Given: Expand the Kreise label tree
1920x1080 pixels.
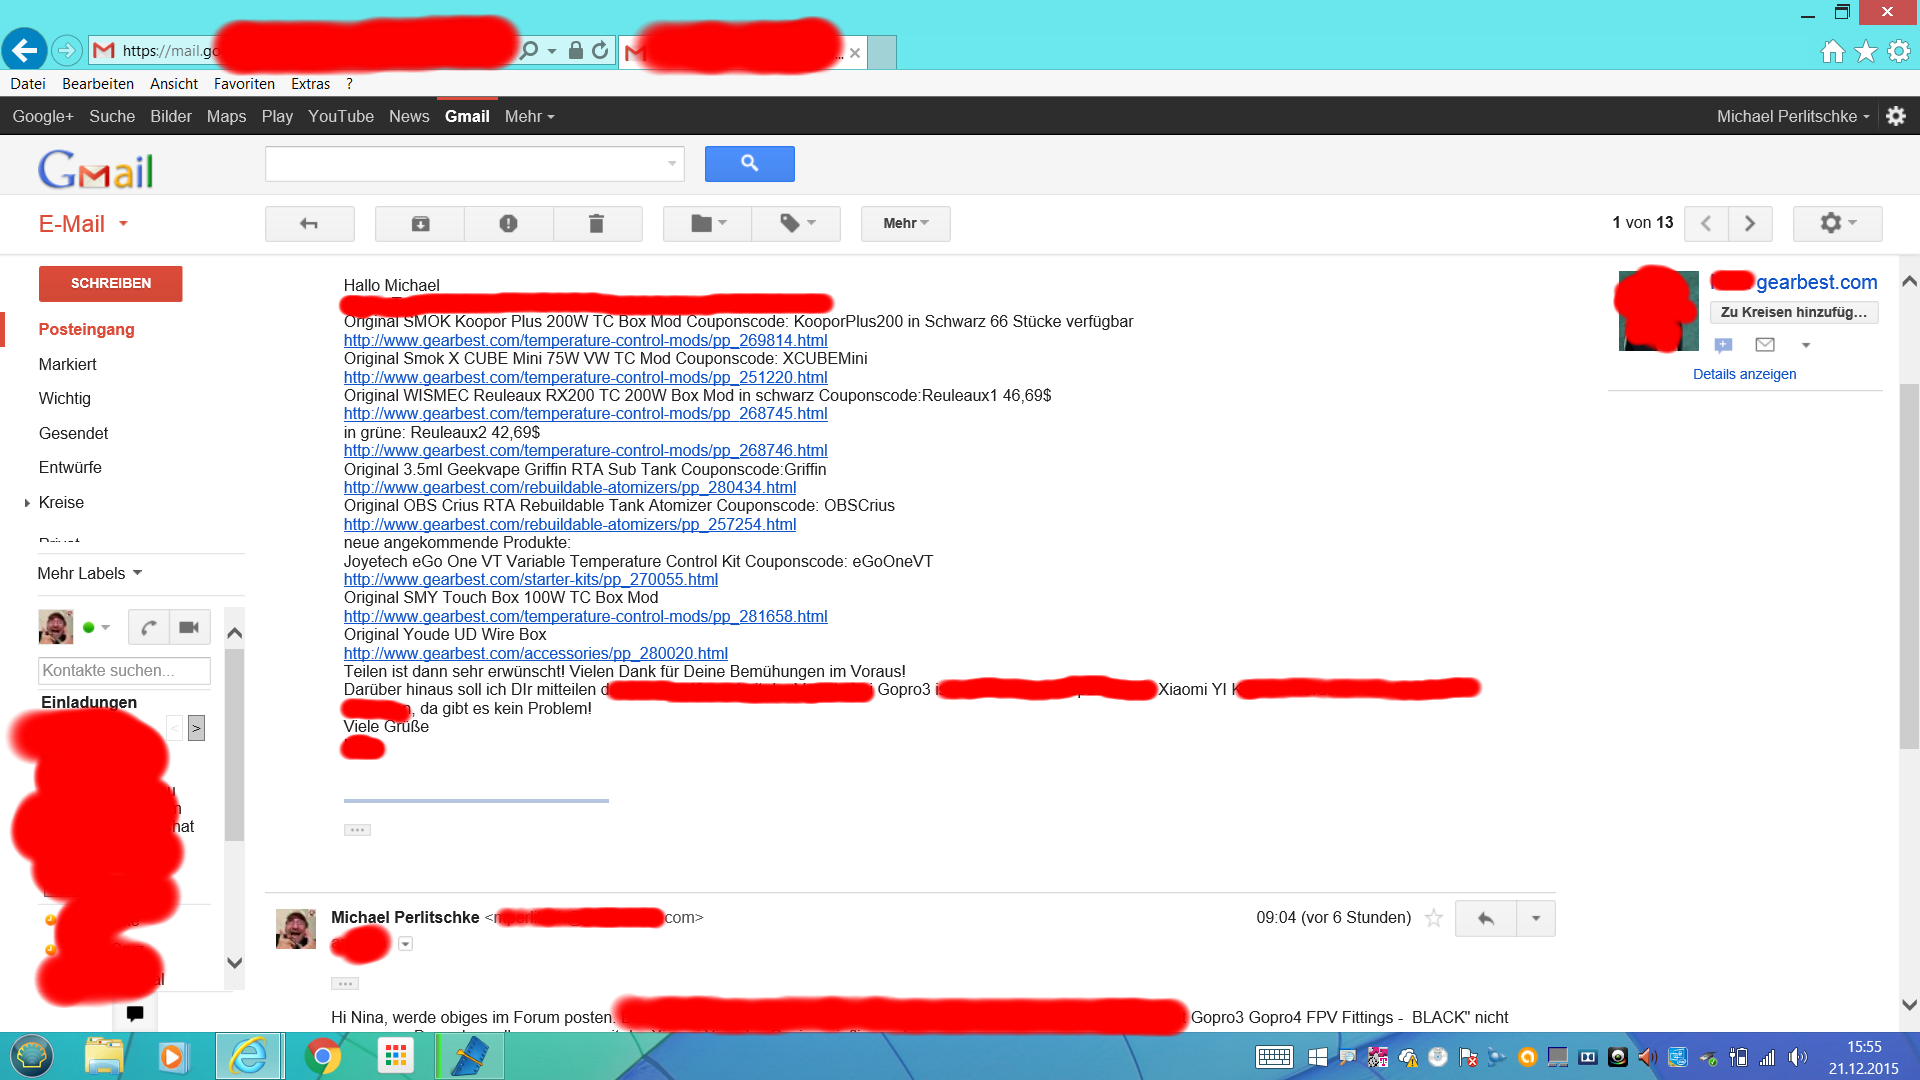Looking at the screenshot, I should click(27, 503).
